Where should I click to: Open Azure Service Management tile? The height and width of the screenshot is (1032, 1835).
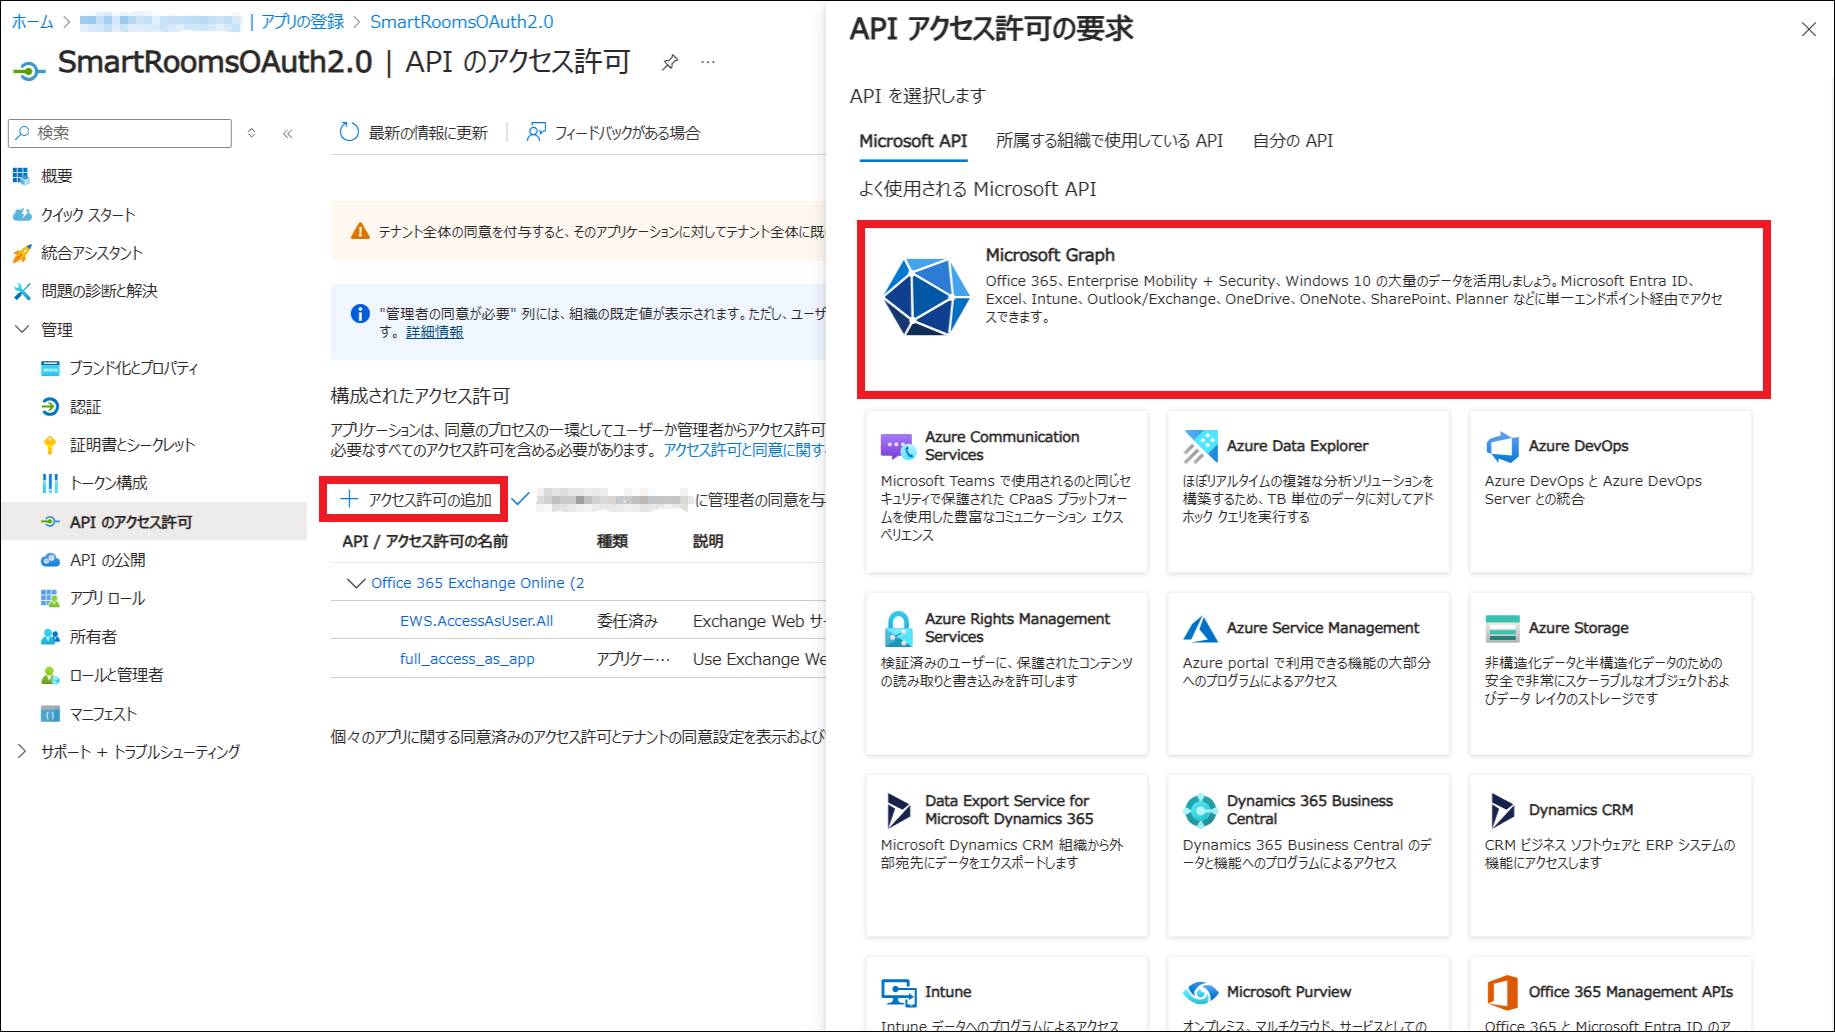pos(1308,673)
